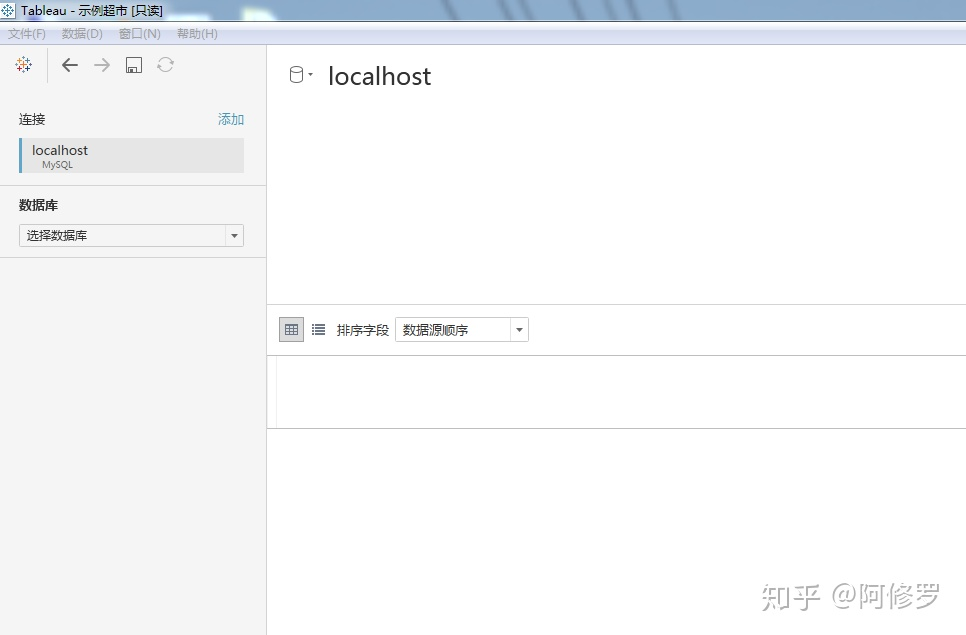Click the localhost data source name to rename it

tap(379, 75)
